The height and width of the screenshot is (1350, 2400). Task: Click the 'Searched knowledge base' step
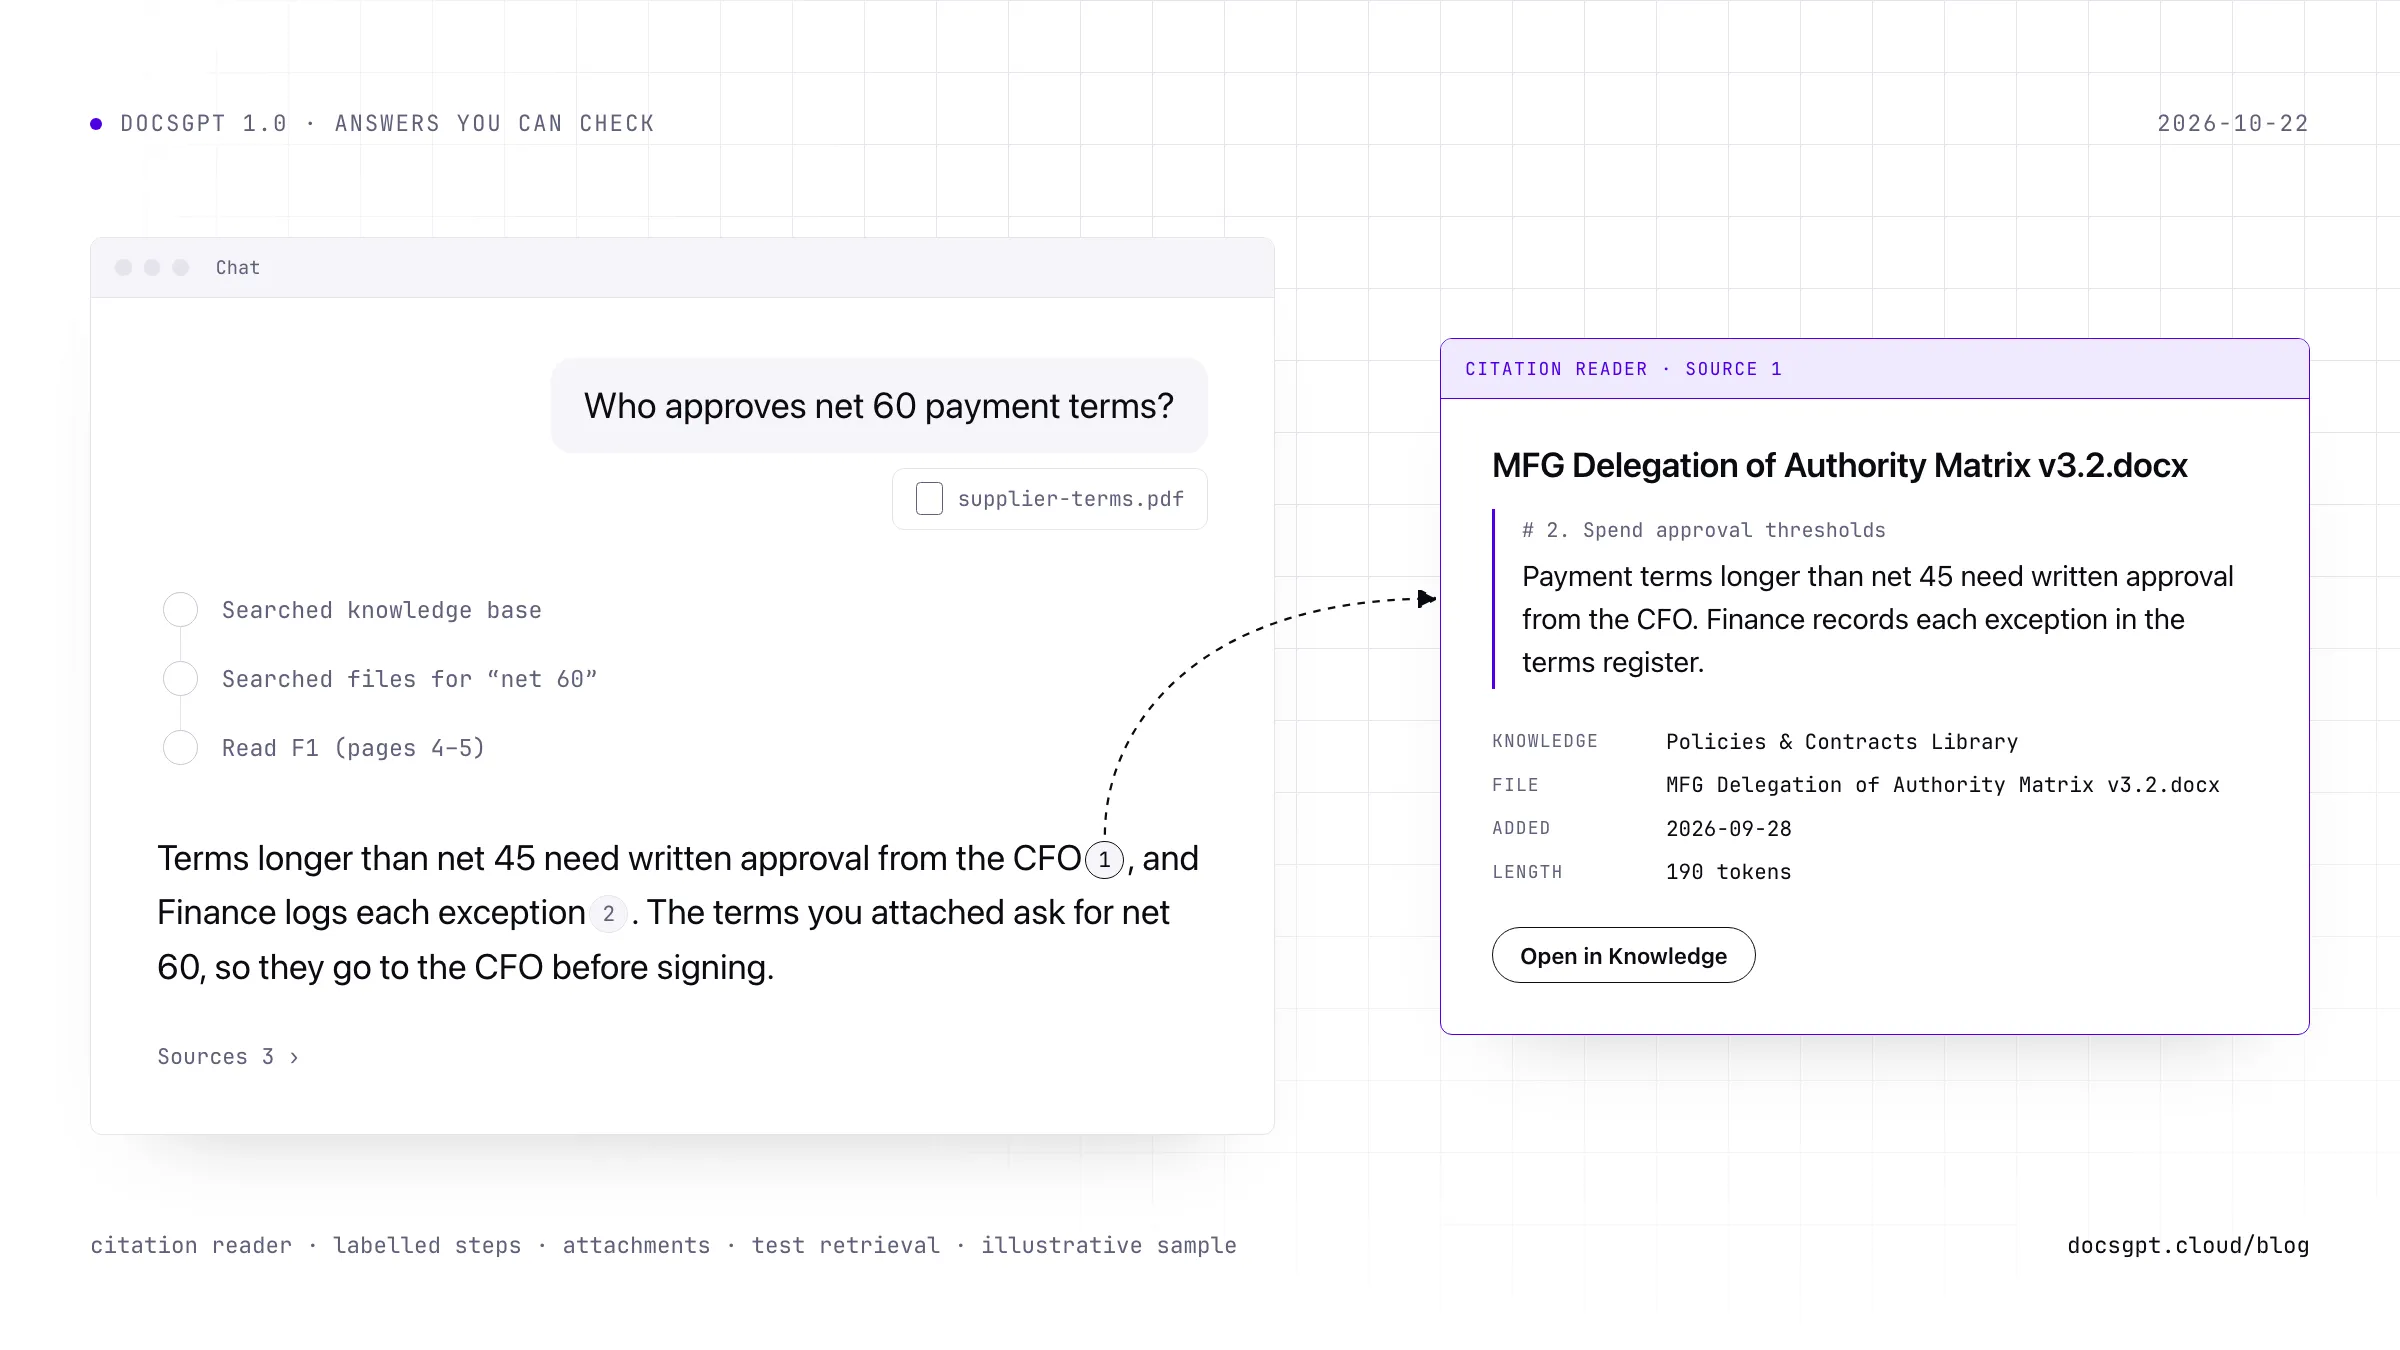tap(381, 611)
